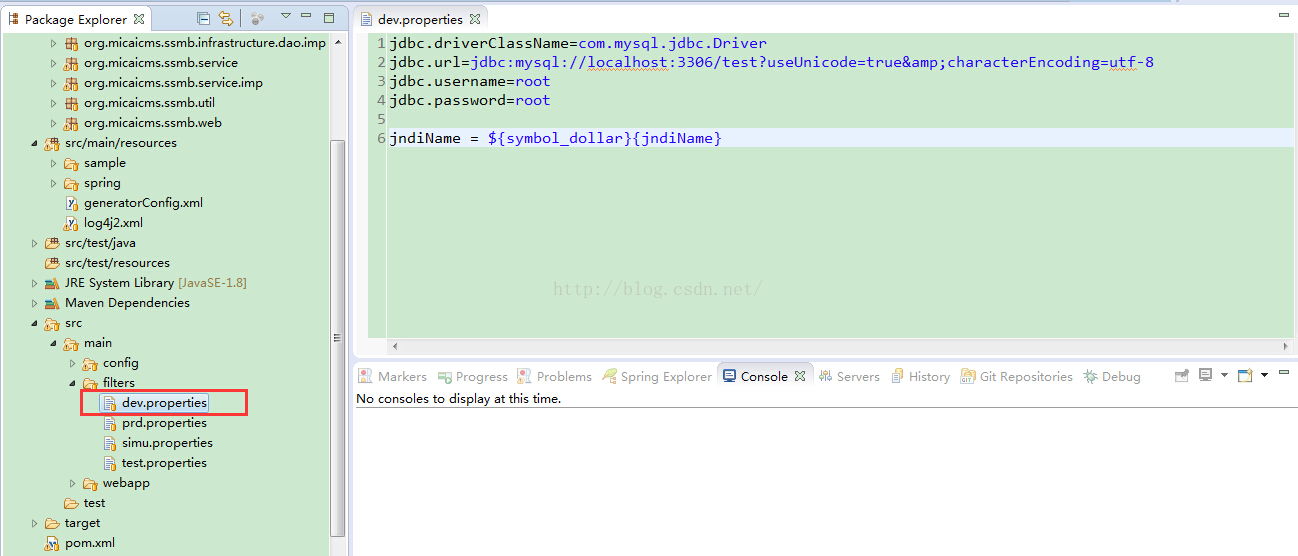Click editor horizontal scrollbar left arrow

[393, 346]
